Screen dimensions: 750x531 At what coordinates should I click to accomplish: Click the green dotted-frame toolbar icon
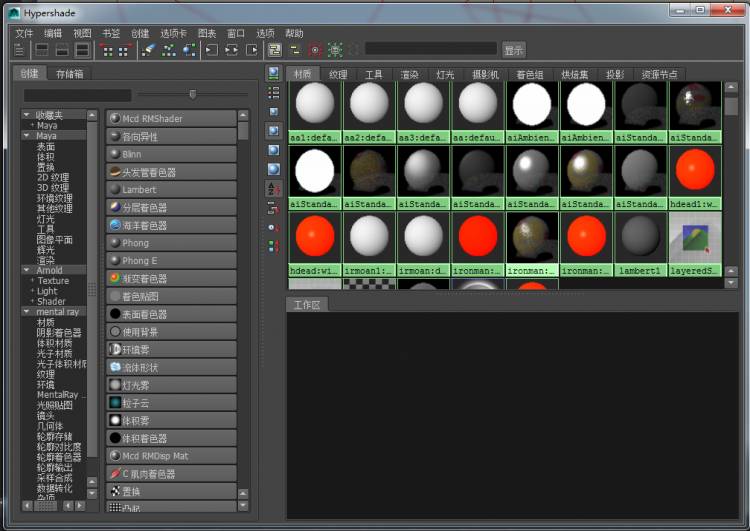(335, 50)
